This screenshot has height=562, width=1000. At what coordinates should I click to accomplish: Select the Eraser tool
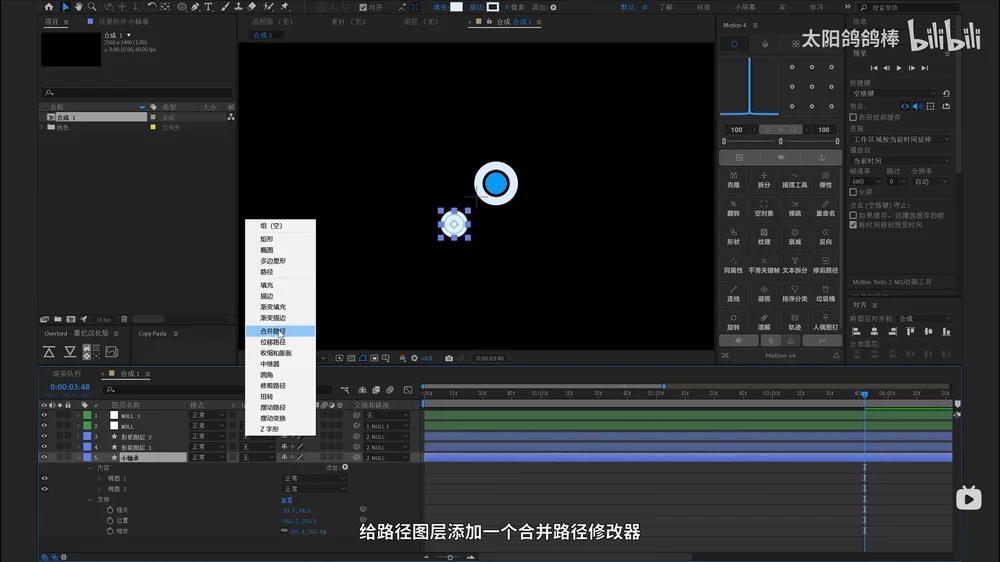[252, 7]
